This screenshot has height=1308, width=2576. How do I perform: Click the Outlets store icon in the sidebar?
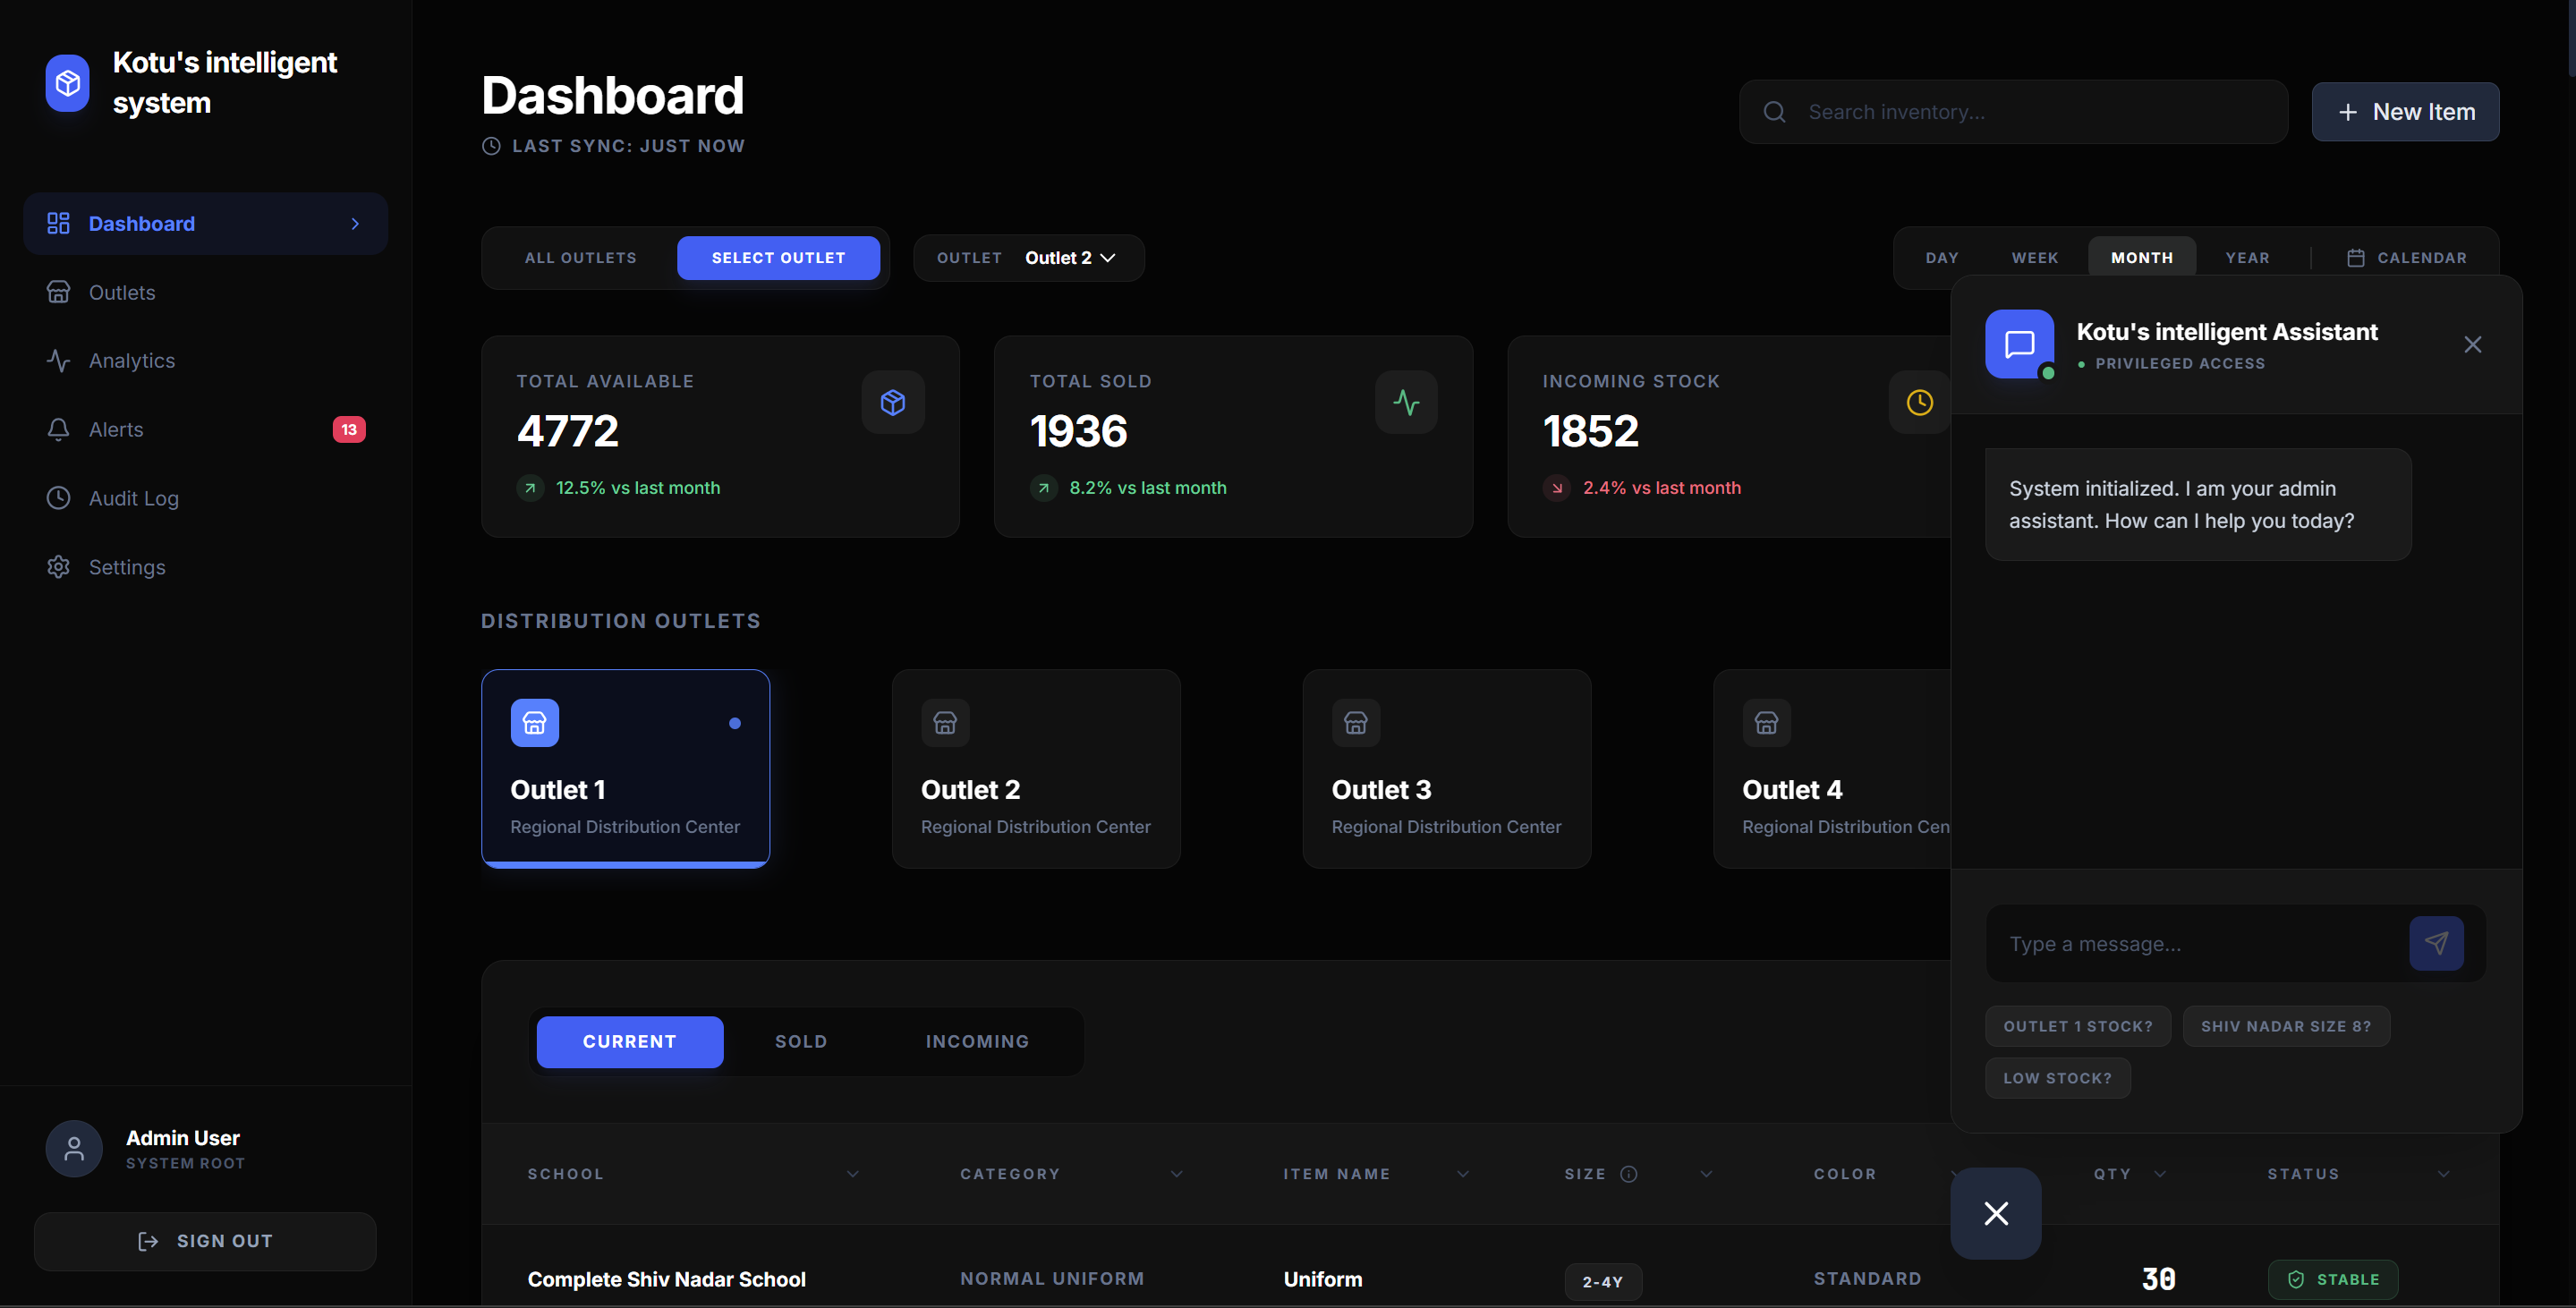click(x=58, y=292)
